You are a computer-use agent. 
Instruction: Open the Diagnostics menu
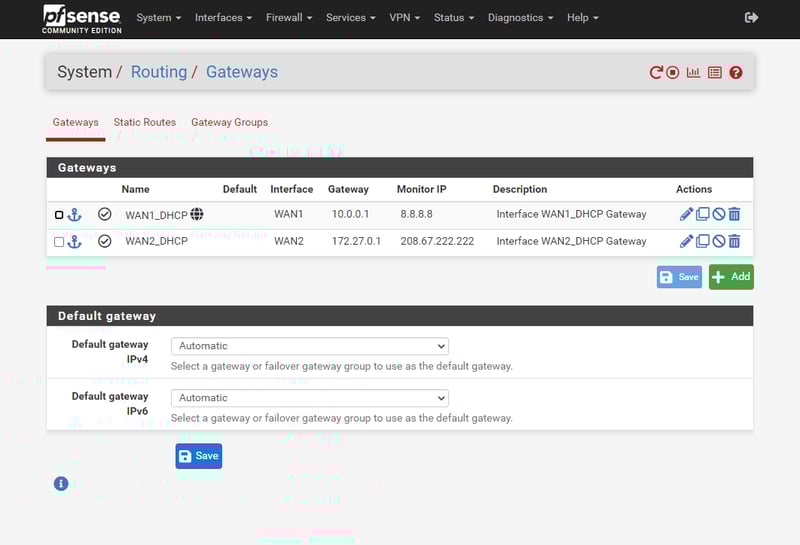click(520, 18)
